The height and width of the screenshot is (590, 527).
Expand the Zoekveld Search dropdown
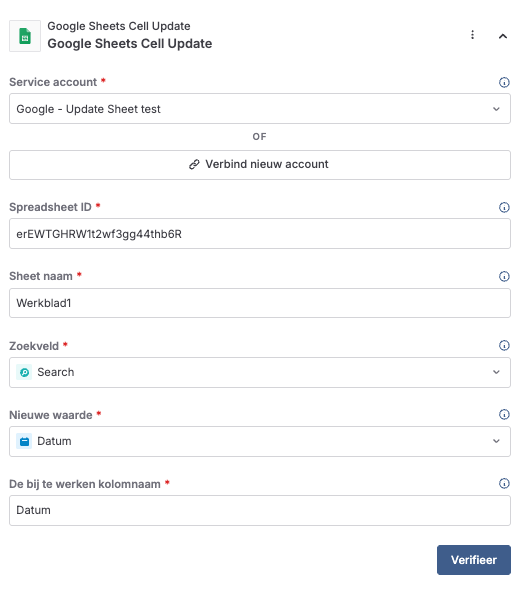tap(260, 372)
